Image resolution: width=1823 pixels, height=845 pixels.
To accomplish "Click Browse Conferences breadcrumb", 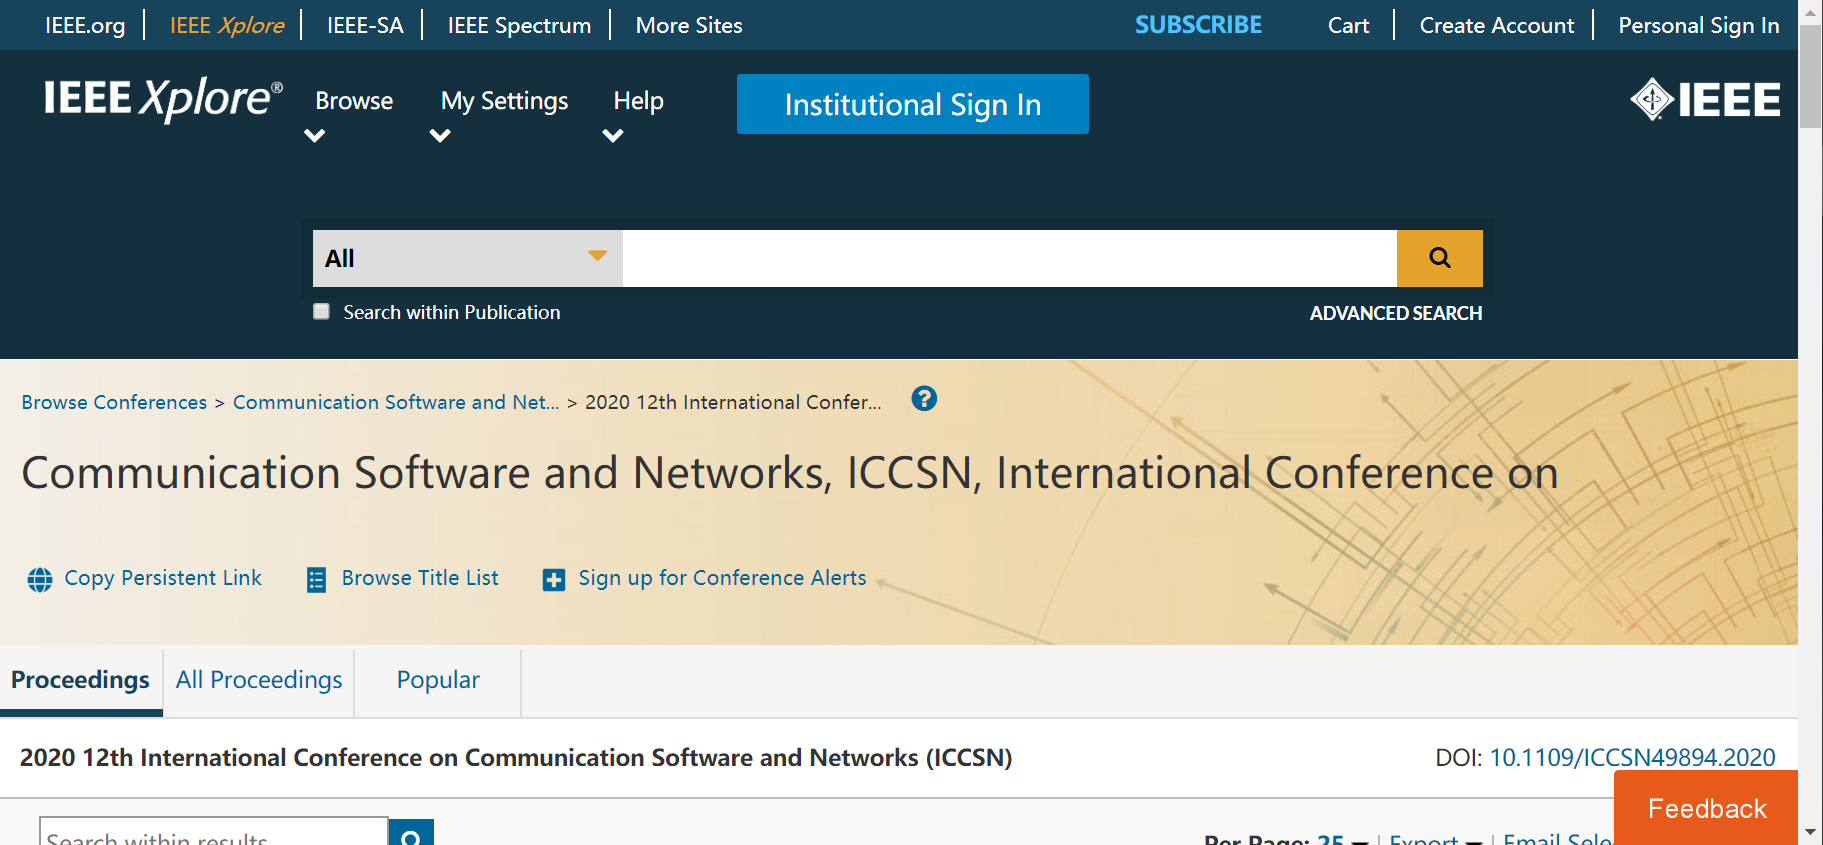I will click(x=114, y=402).
